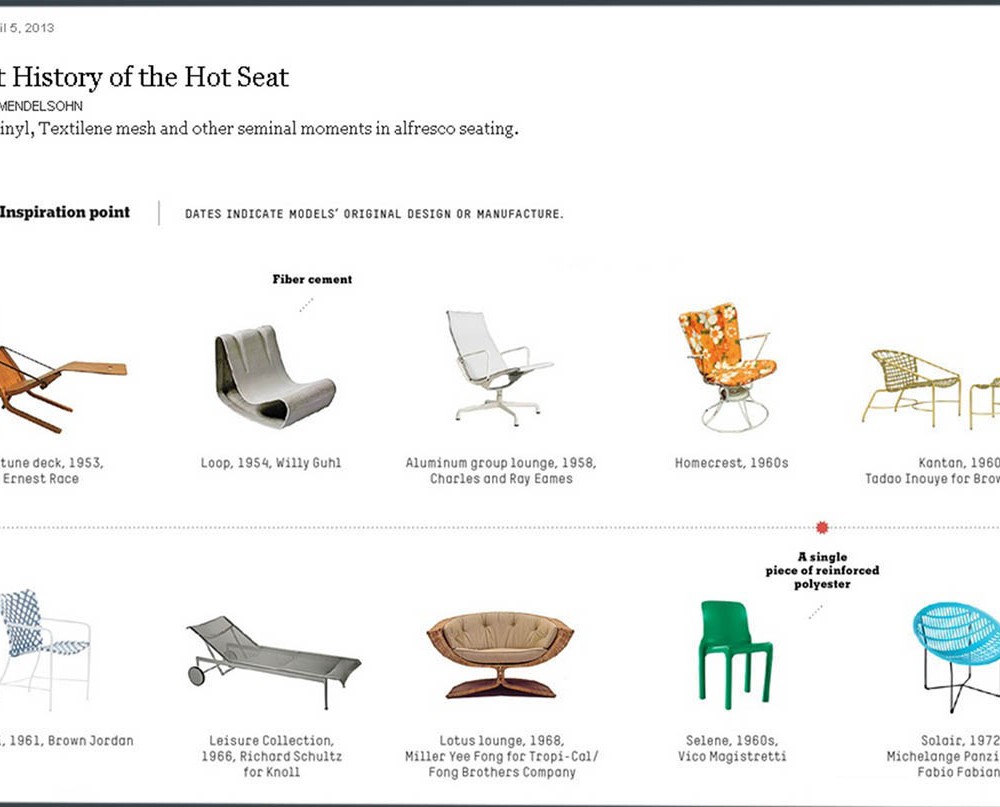Click the 'Inspiration point' section heading

coord(65,212)
